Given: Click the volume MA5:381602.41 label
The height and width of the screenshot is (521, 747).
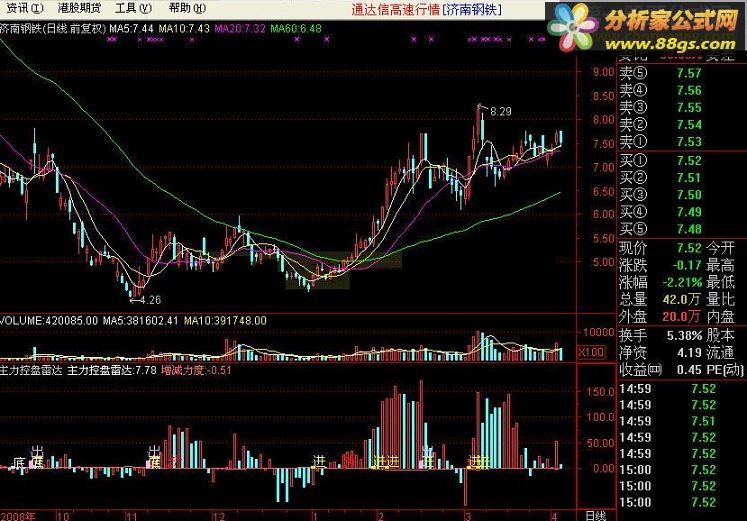Looking at the screenshot, I should pyautogui.click(x=140, y=321).
